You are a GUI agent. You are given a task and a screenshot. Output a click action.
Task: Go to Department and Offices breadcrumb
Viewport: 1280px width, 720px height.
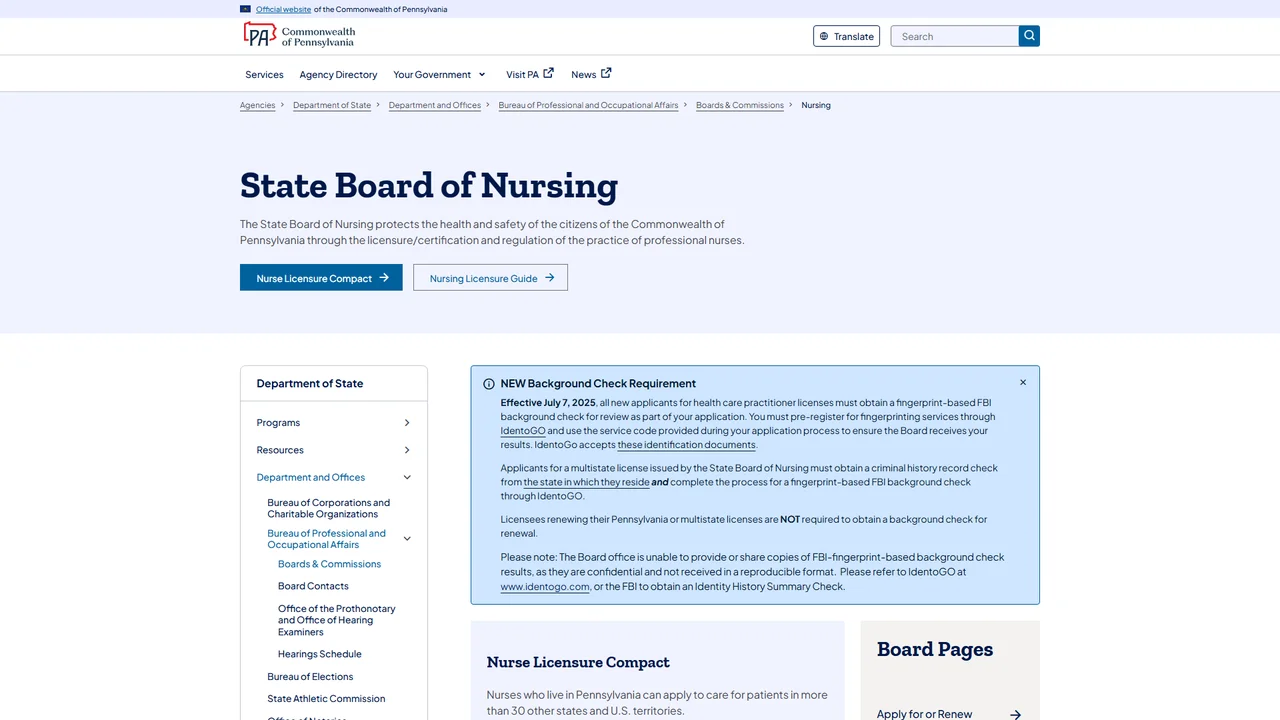tap(435, 105)
